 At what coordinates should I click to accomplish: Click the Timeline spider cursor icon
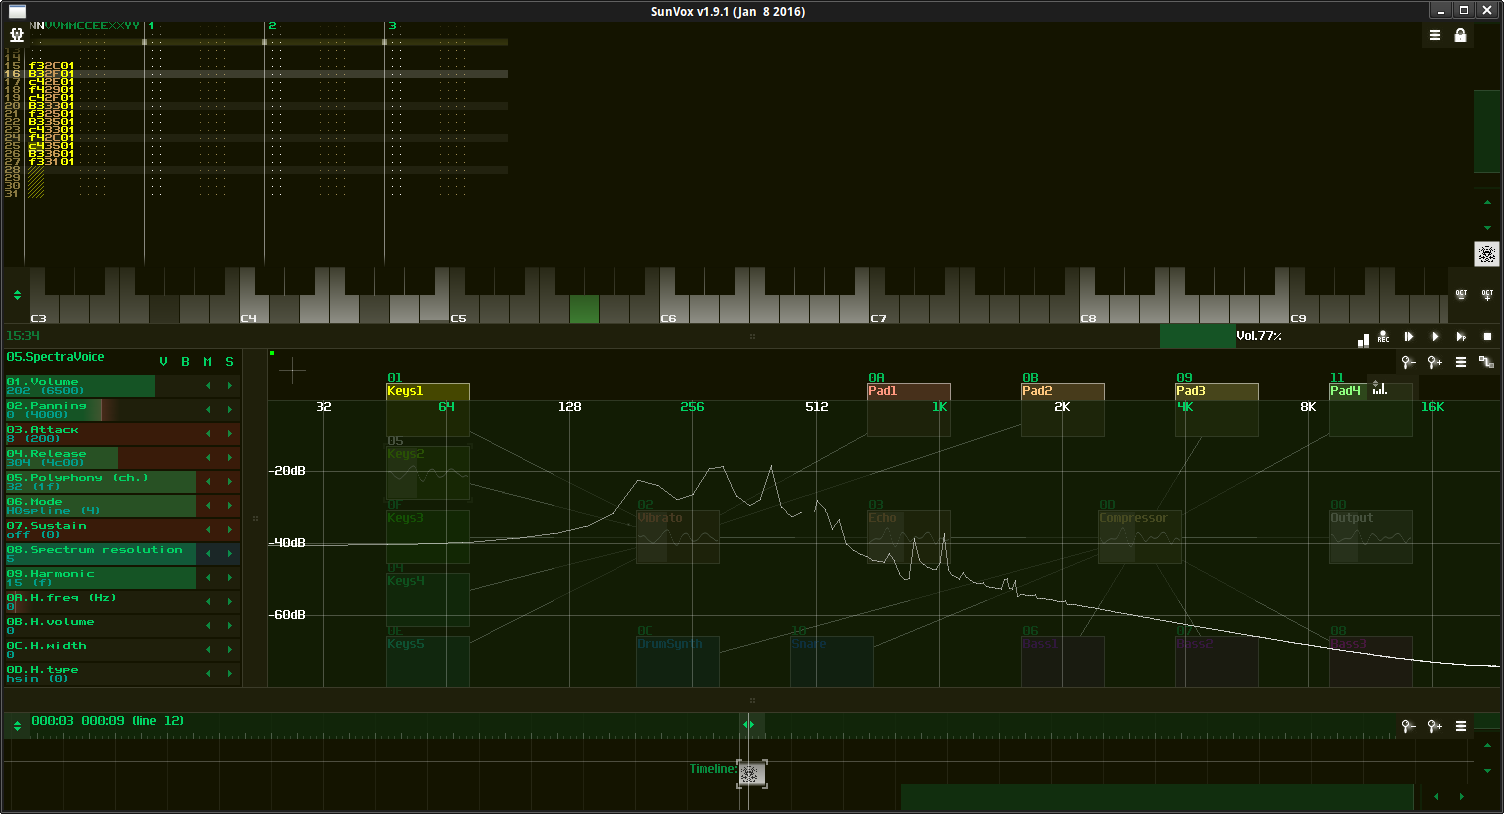click(x=752, y=773)
